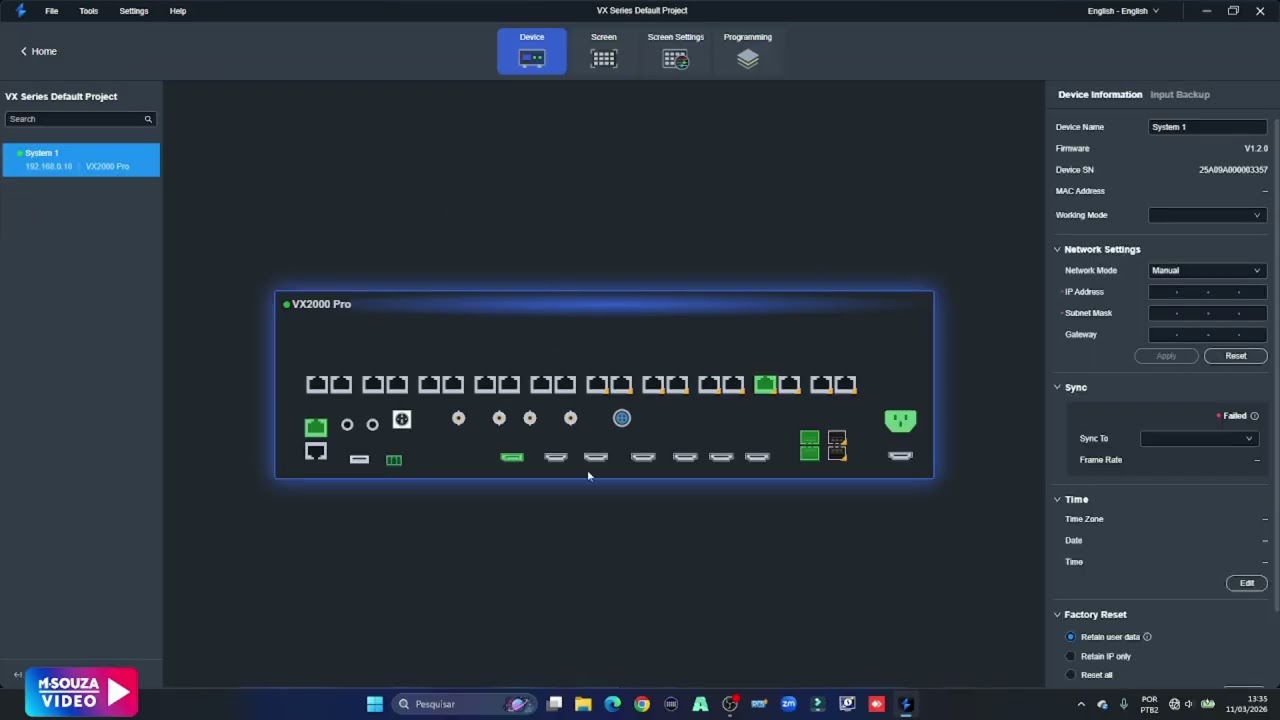Click the blue round connector icon on the device
Screen dimensions: 1280x720
[622, 418]
